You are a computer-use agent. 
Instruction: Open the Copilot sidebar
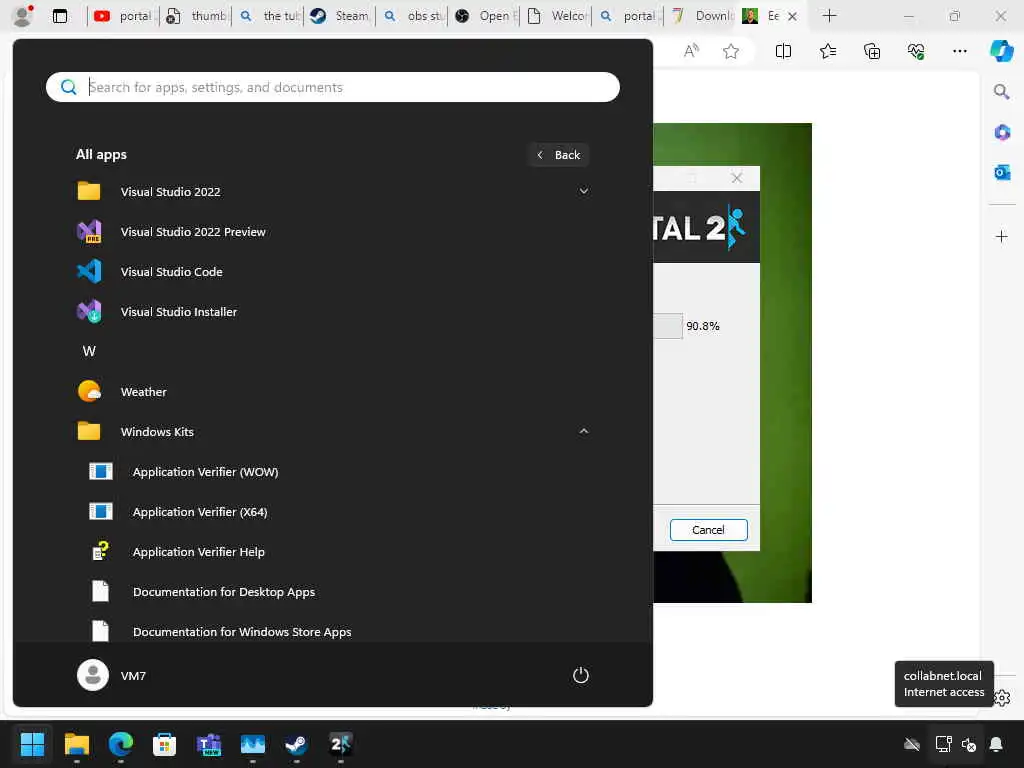1001,51
